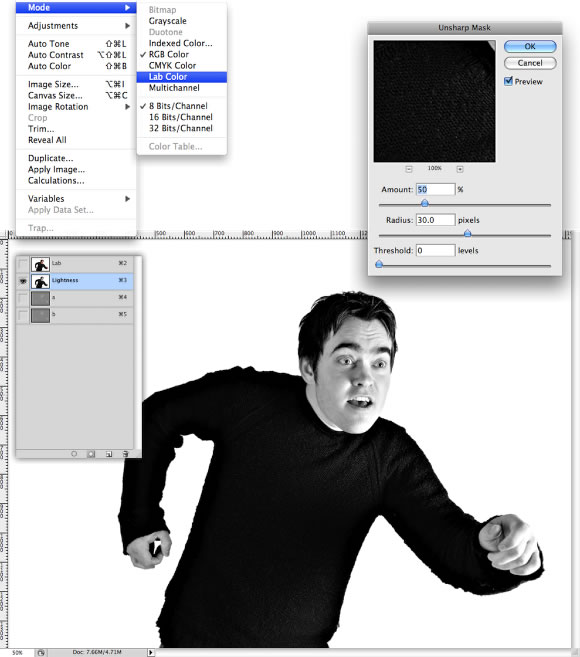Select the Lightness channel thumbnail
This screenshot has width=580, height=657.
pos(40,281)
